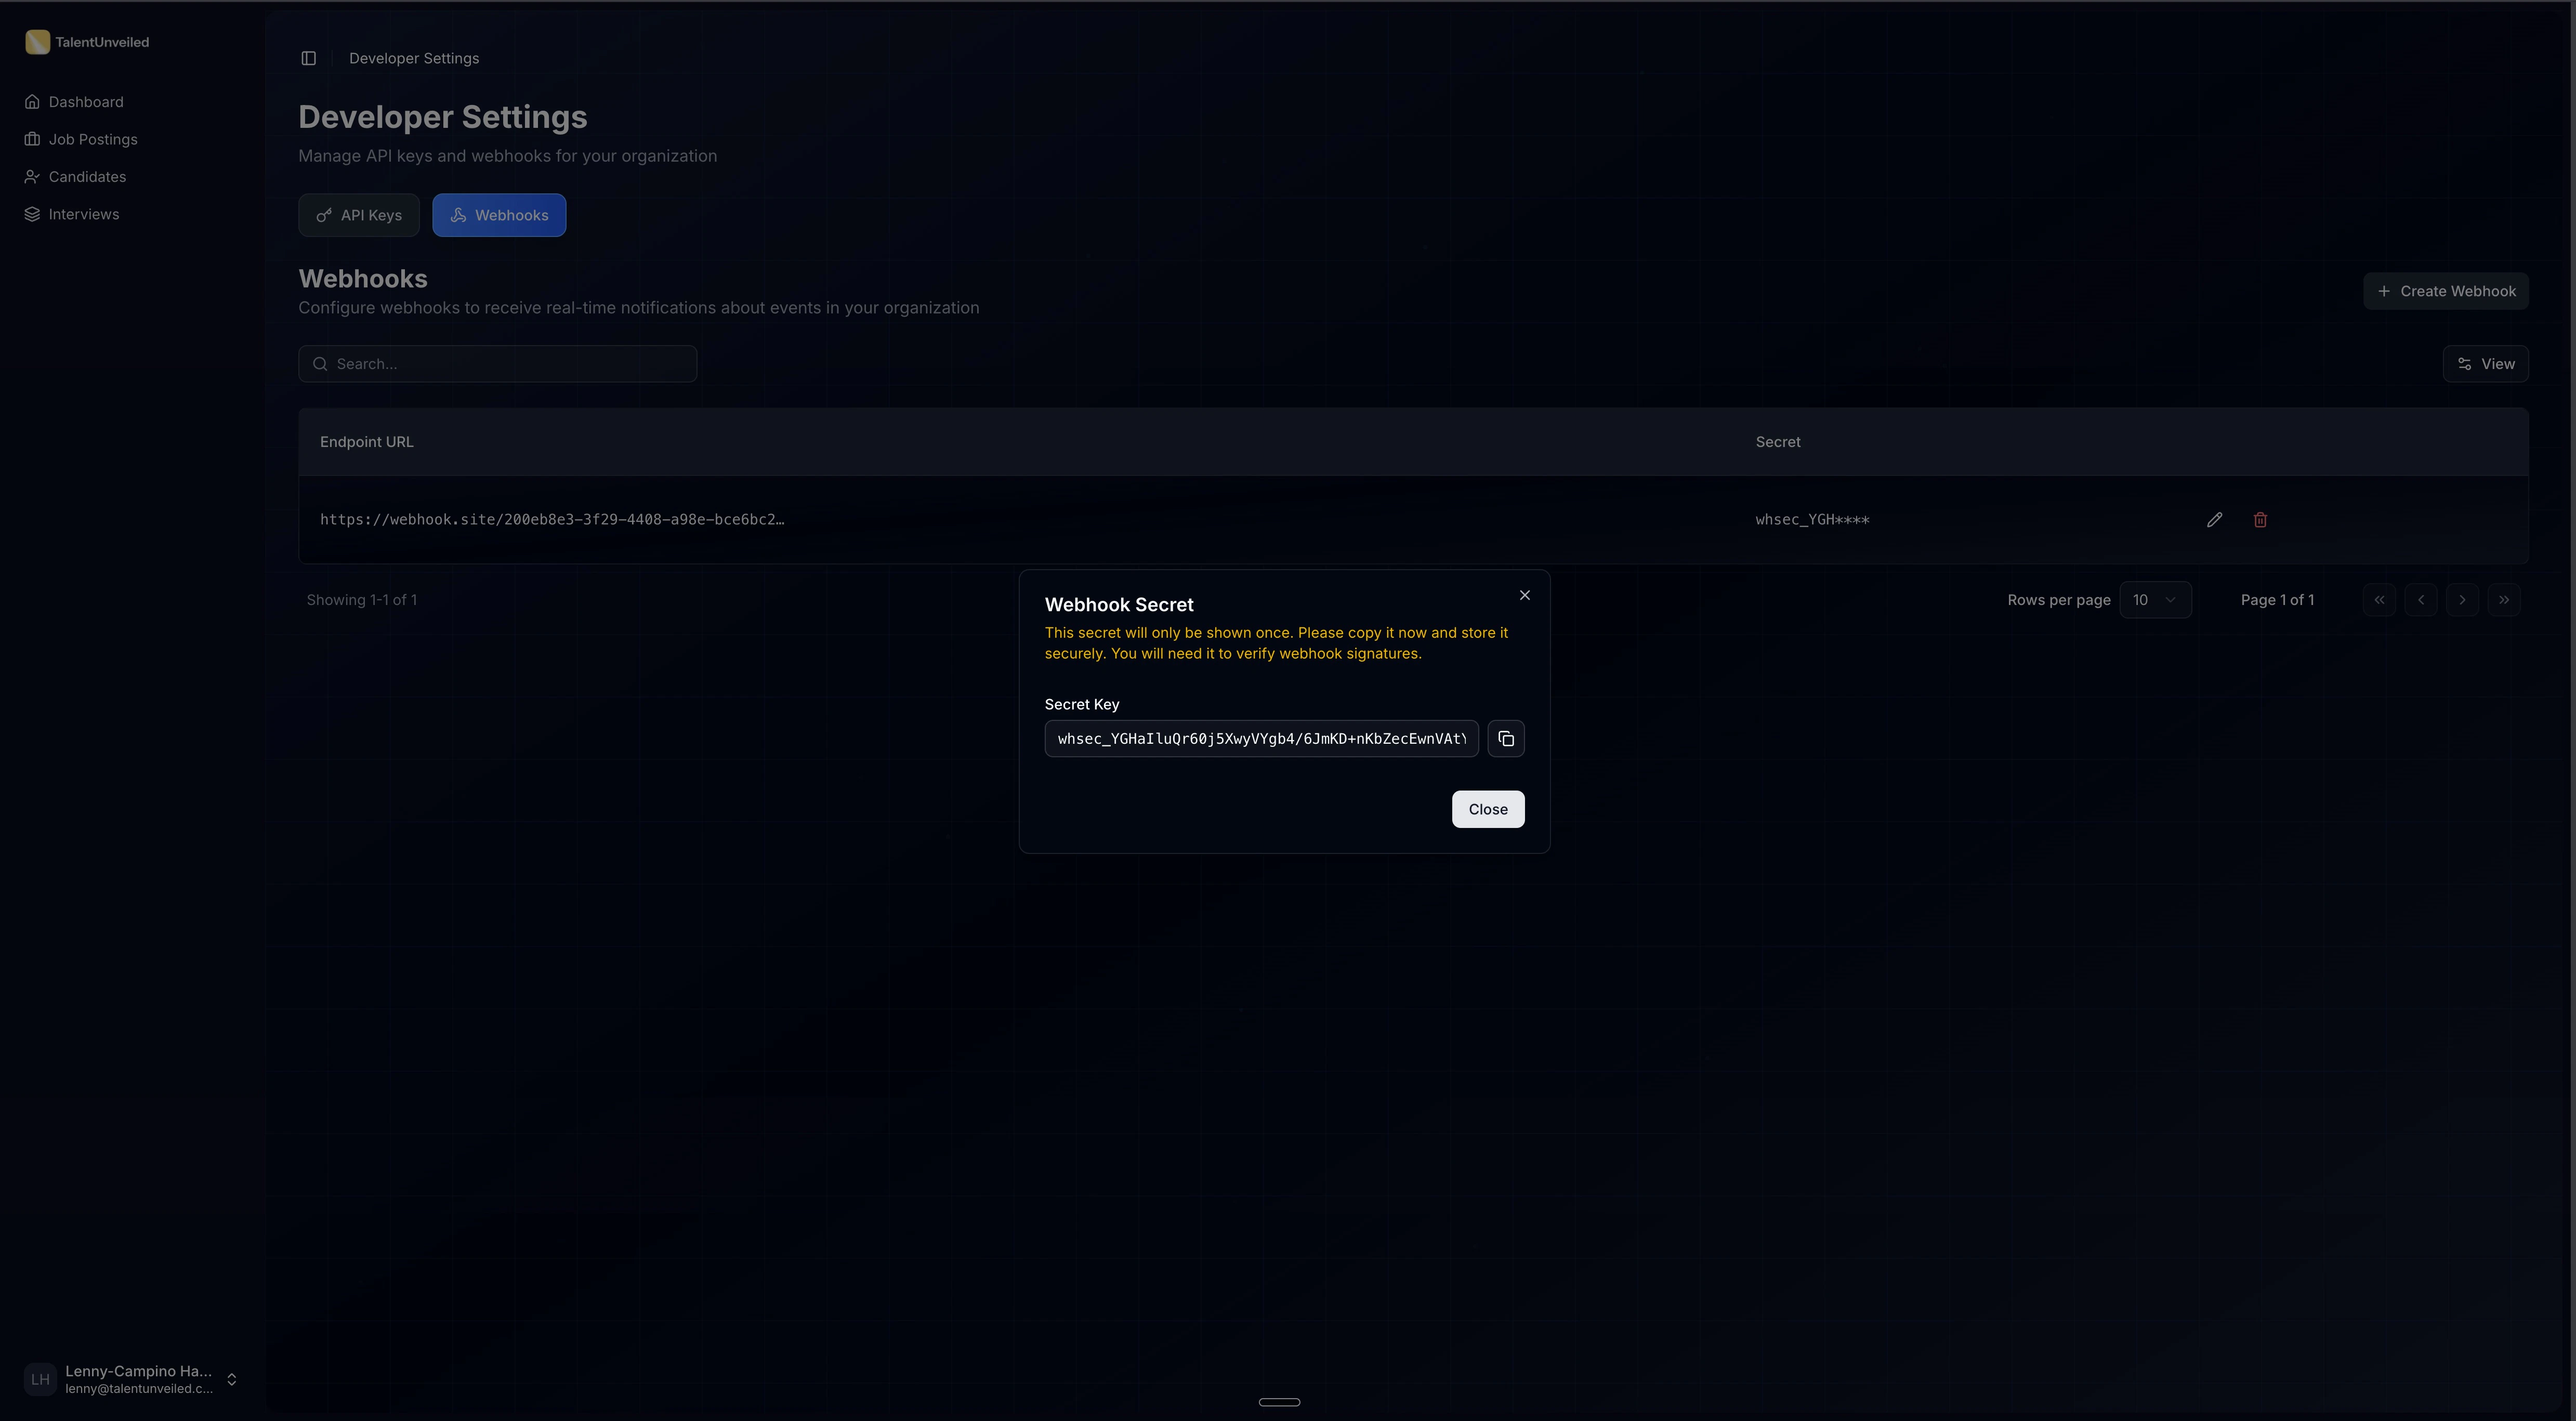Go to the next page with the arrow
This screenshot has width=2576, height=1421.
(x=2462, y=599)
